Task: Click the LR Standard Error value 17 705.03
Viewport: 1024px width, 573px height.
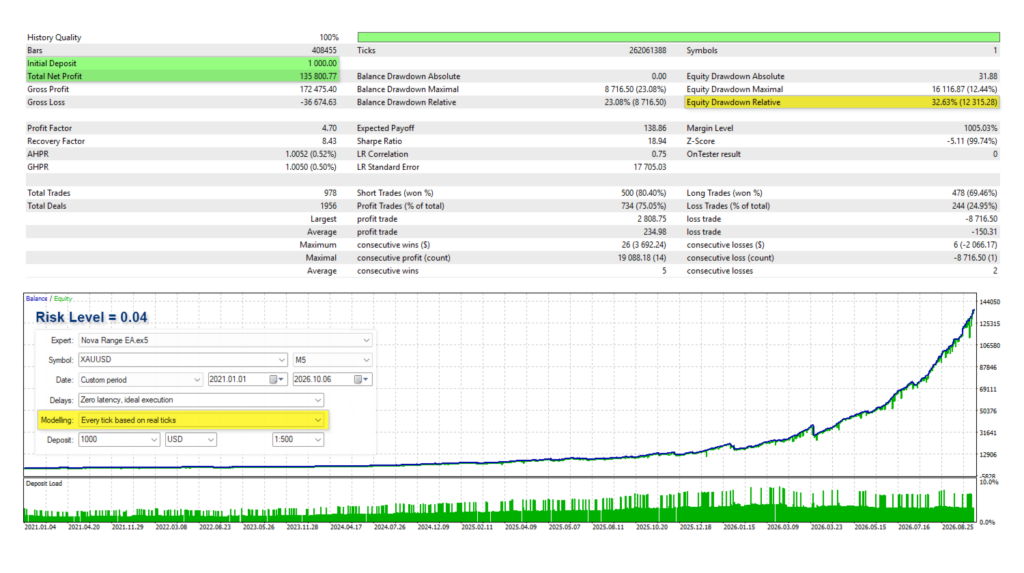Action: pos(650,167)
